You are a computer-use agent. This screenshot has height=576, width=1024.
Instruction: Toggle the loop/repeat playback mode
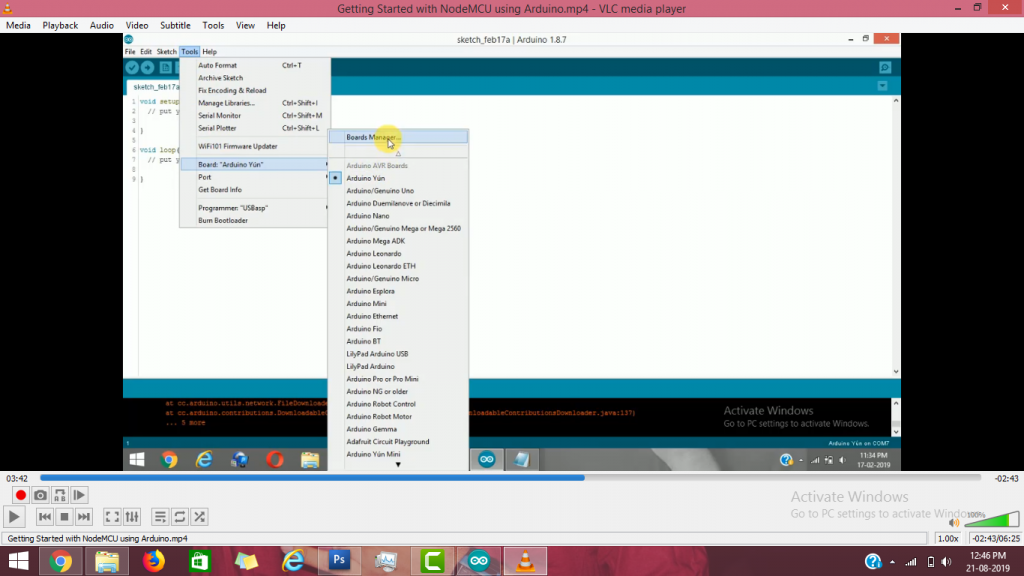tap(180, 517)
